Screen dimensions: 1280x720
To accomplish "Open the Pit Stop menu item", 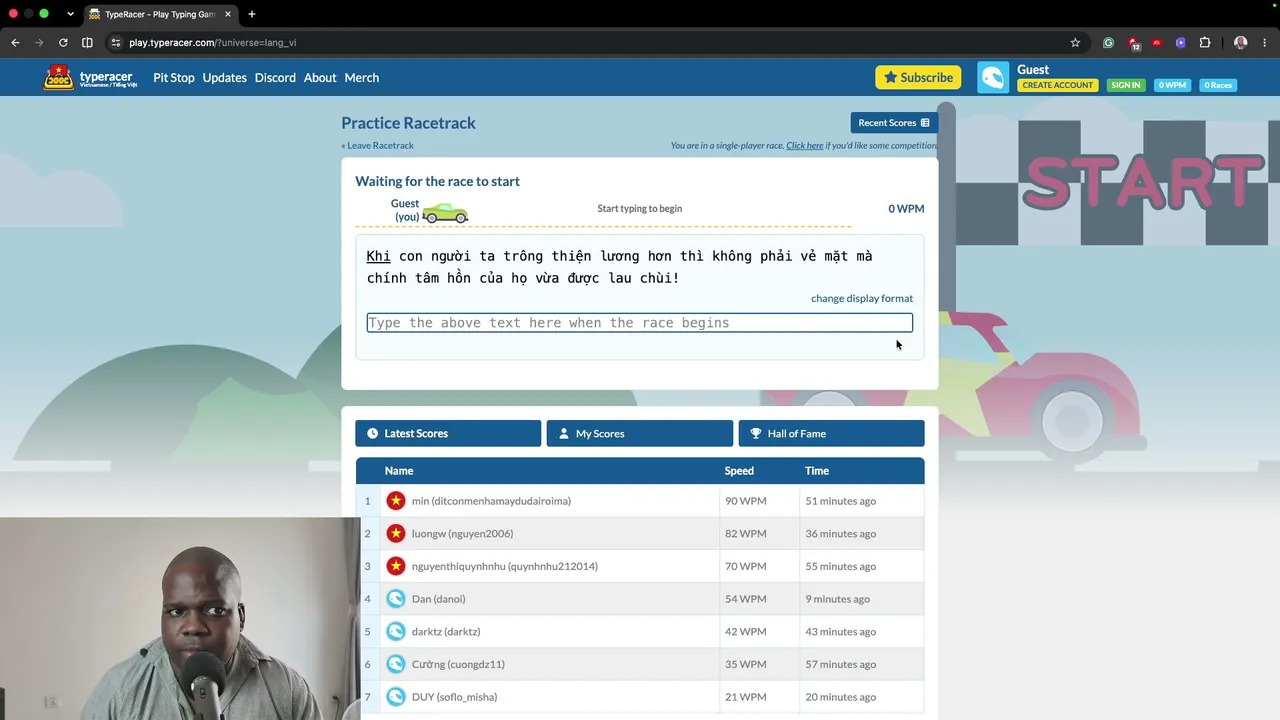I will click(174, 78).
